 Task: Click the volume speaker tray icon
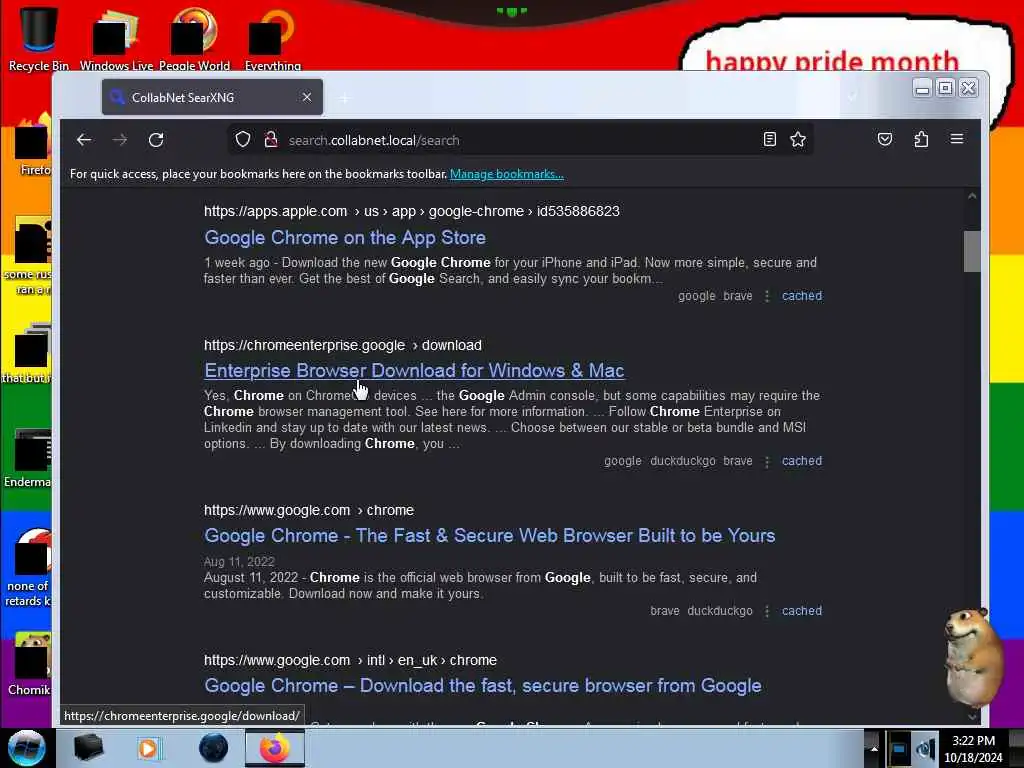(925, 748)
